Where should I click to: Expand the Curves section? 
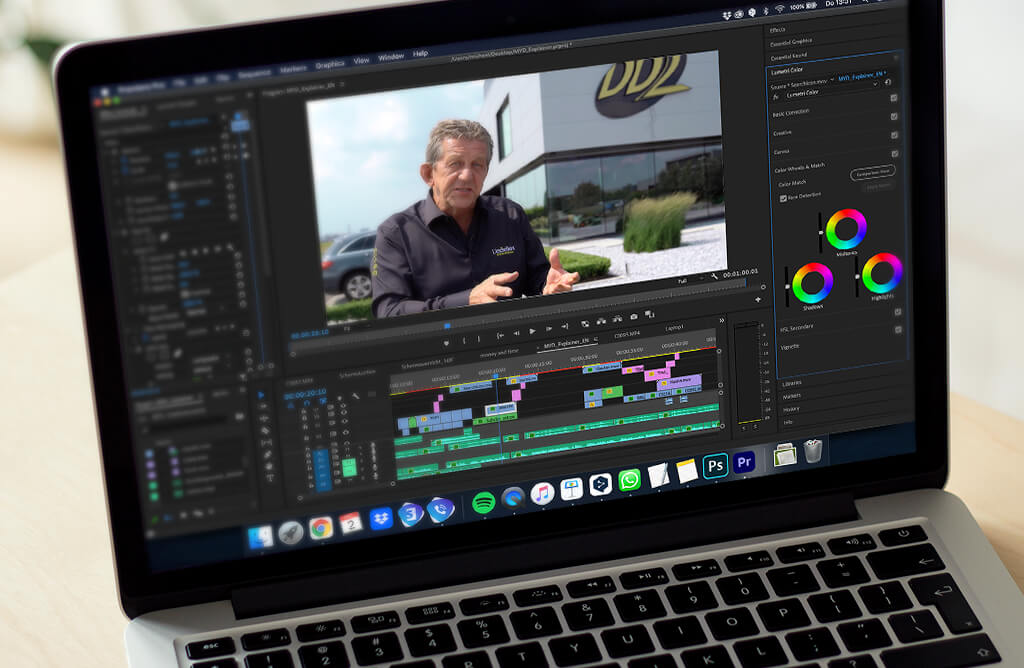(781, 151)
